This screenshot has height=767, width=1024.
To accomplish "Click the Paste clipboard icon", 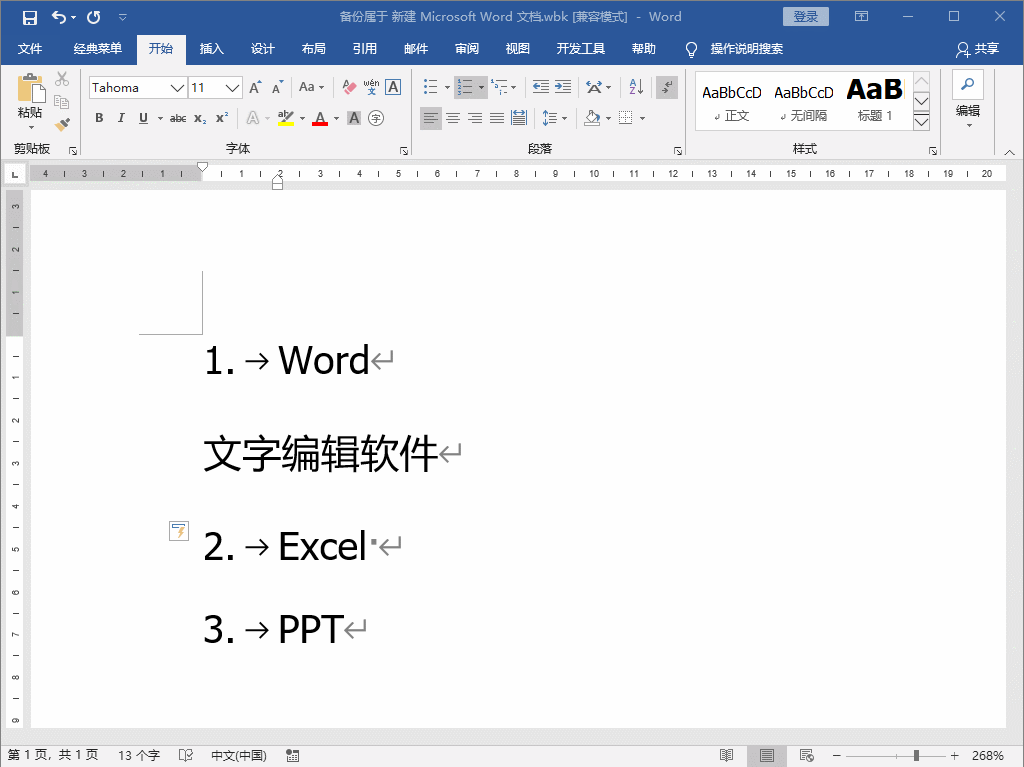I will [30, 89].
